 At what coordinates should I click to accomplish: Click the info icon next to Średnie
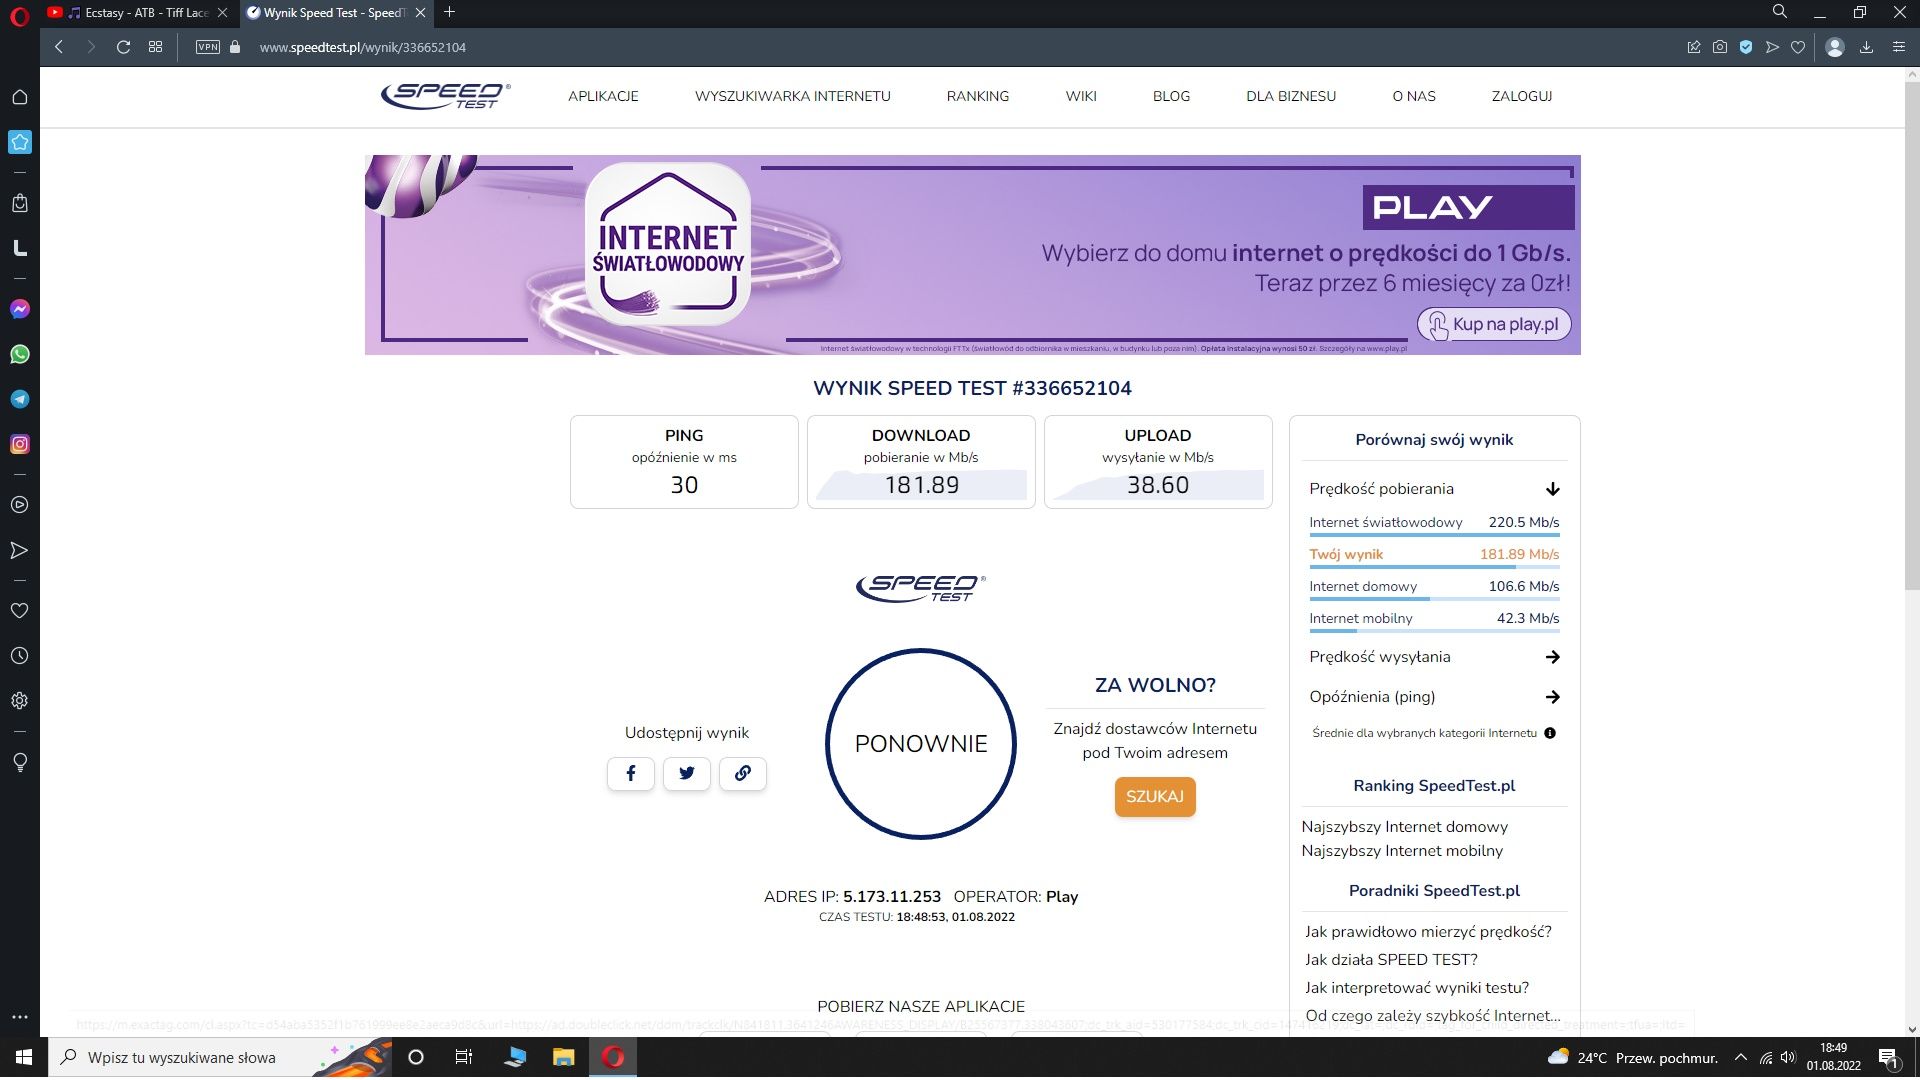(1550, 733)
